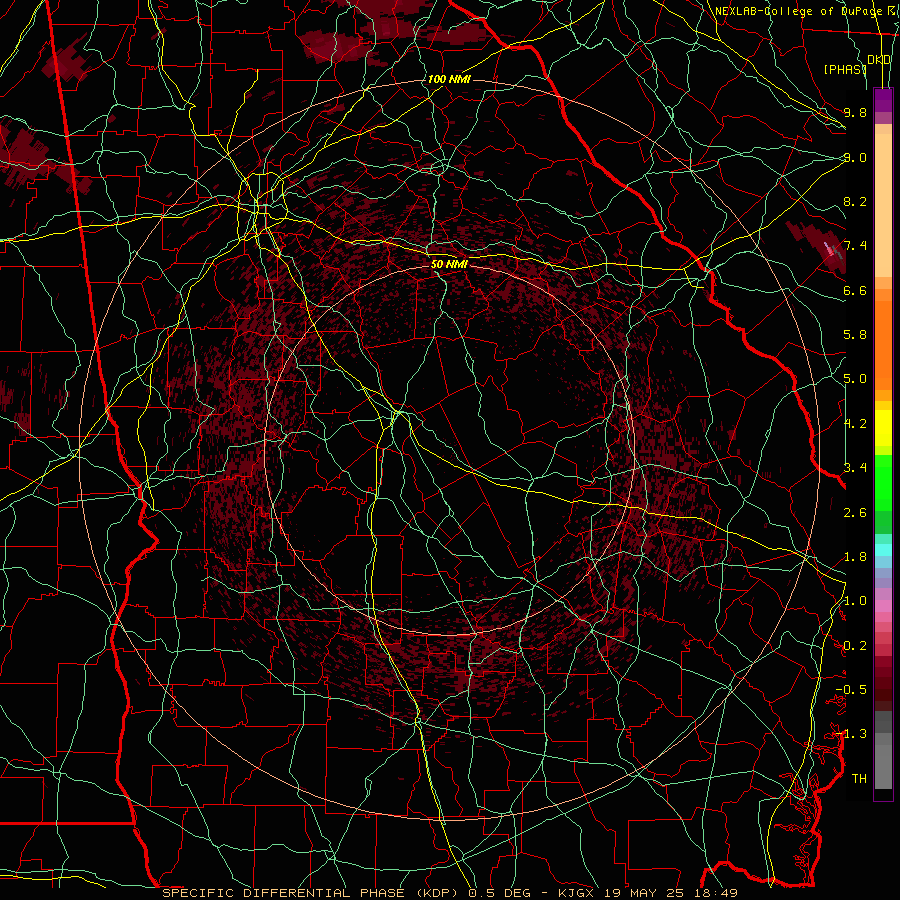Click the "-1.3" legend value

click(851, 734)
